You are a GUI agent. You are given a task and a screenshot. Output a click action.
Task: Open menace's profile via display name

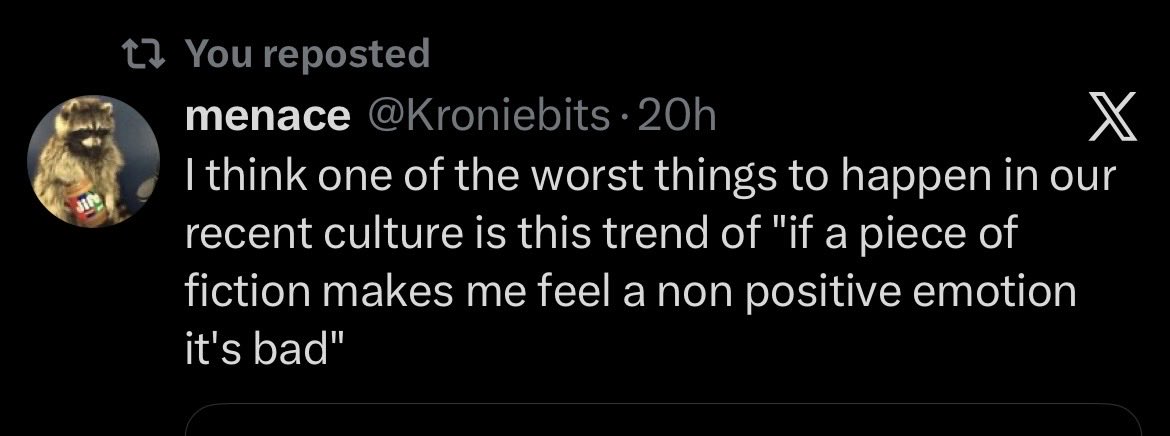[267, 116]
